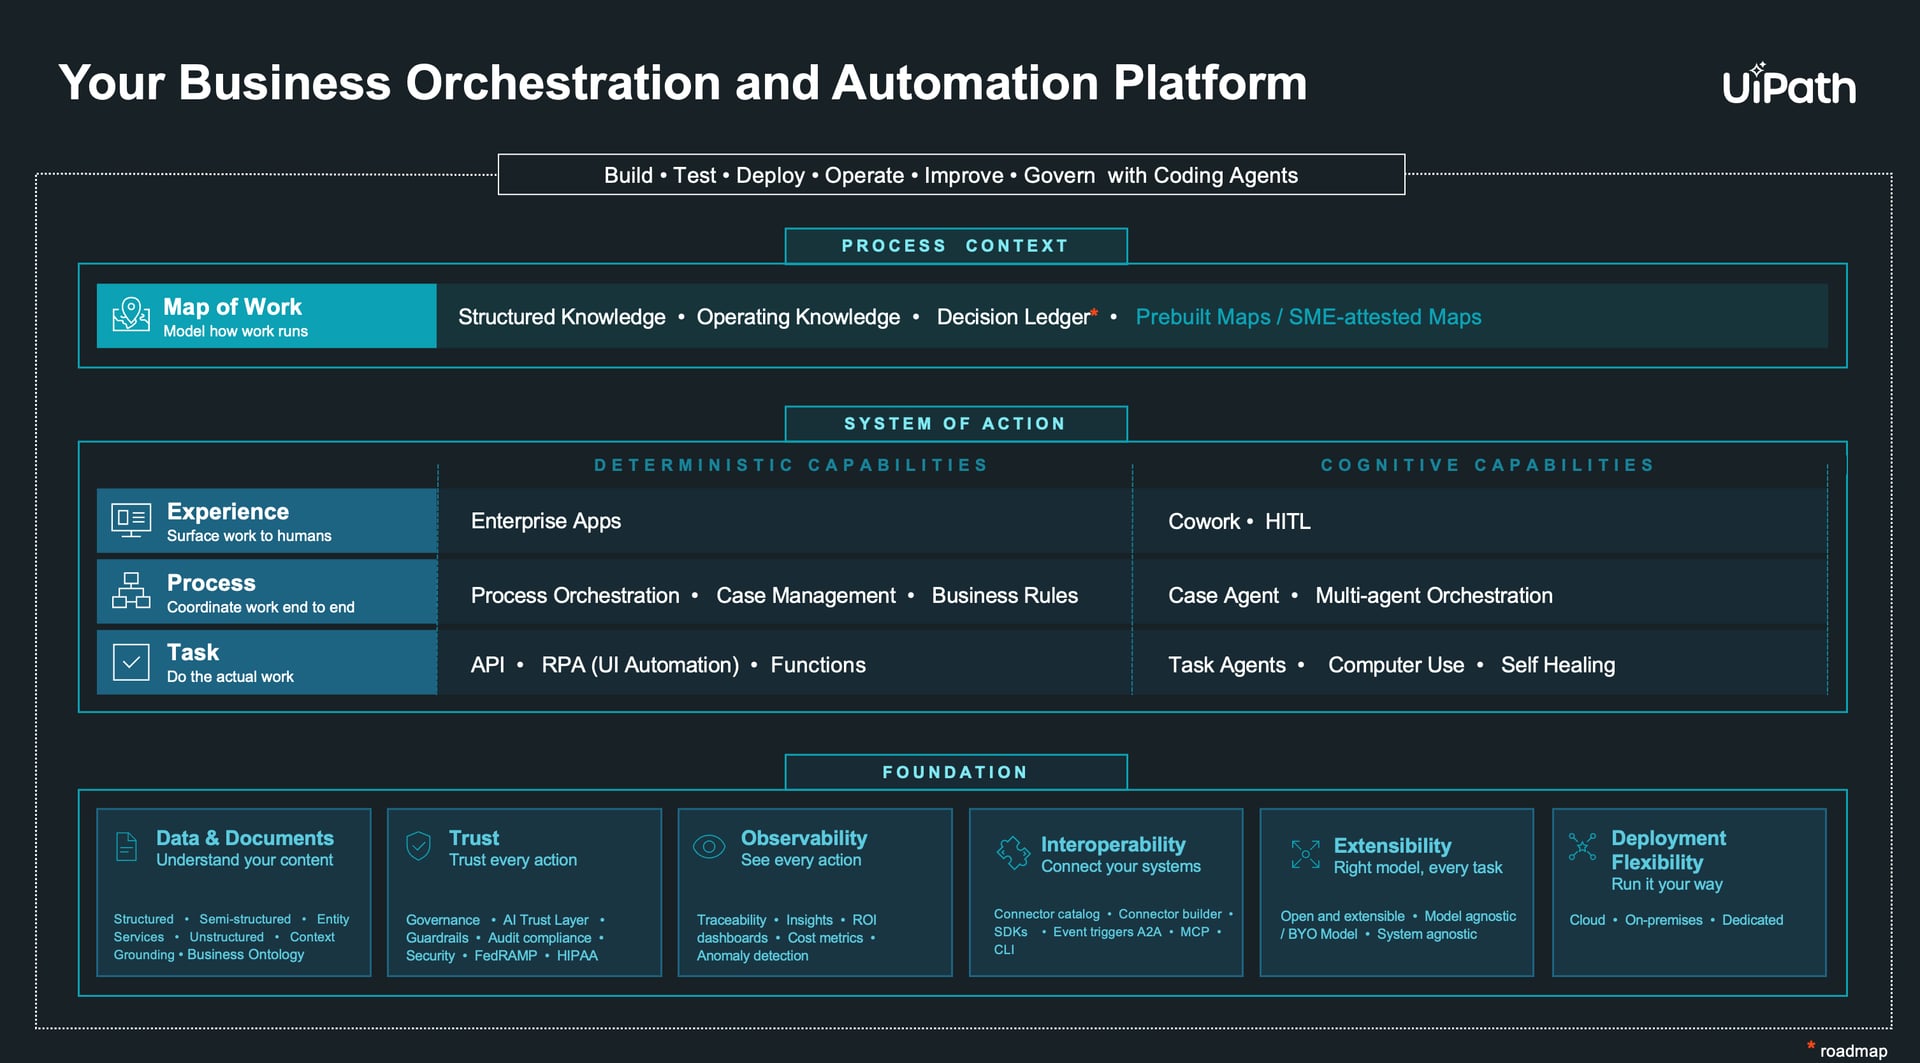Click HITL text
Viewport: 1920px width, 1063px height.
click(x=1287, y=521)
